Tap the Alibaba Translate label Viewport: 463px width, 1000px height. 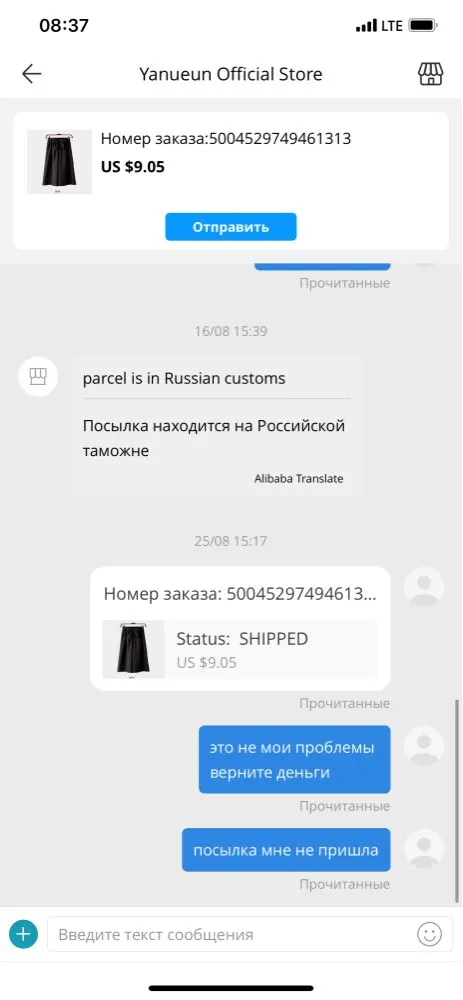tap(298, 478)
